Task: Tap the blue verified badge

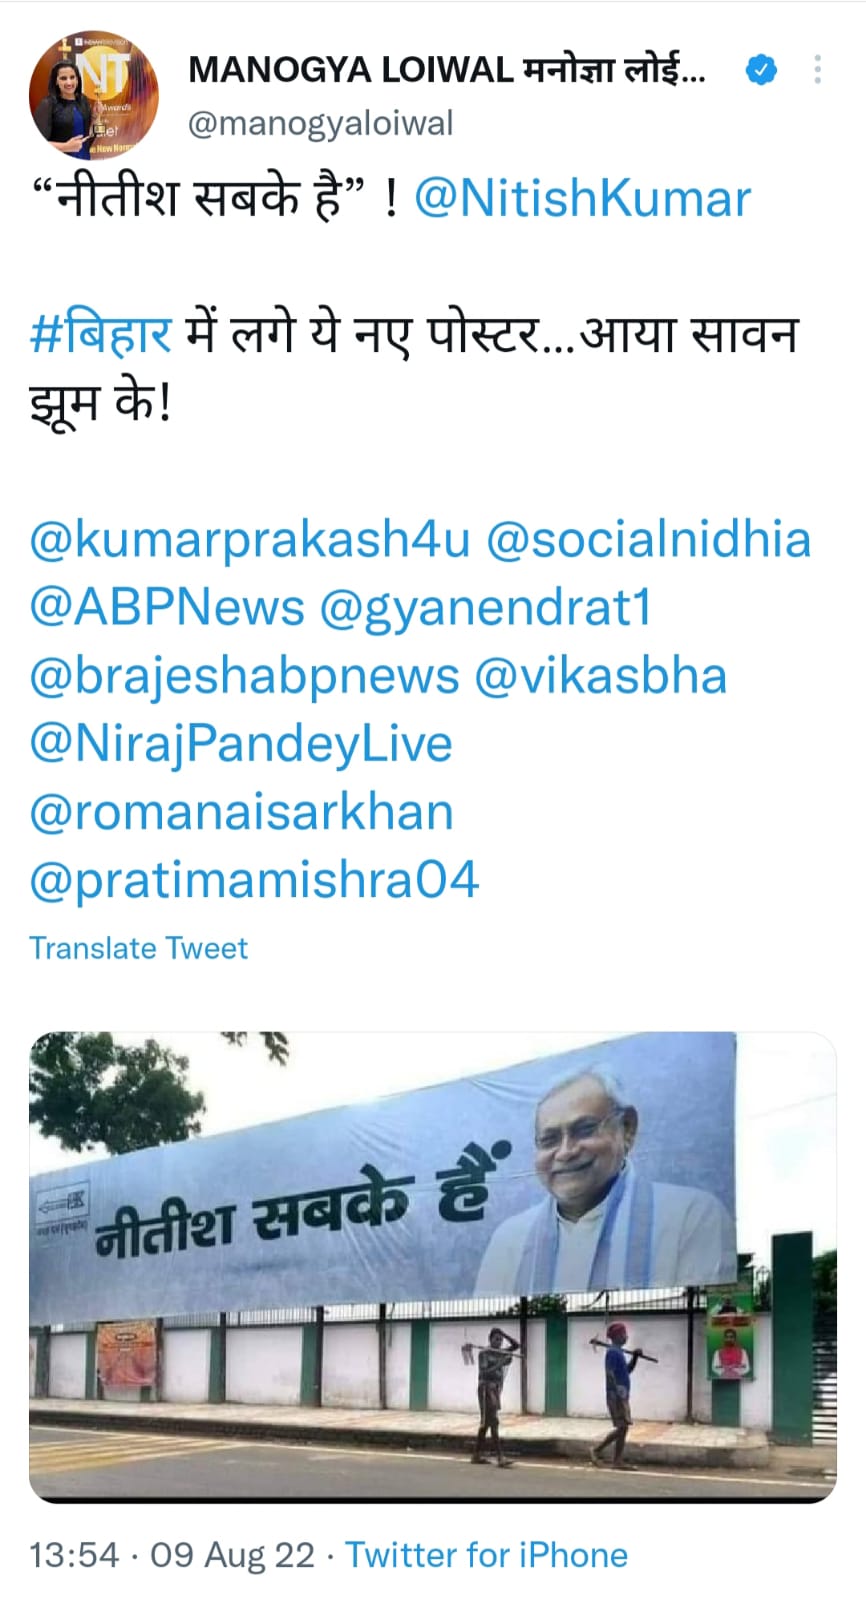Action: tap(762, 70)
